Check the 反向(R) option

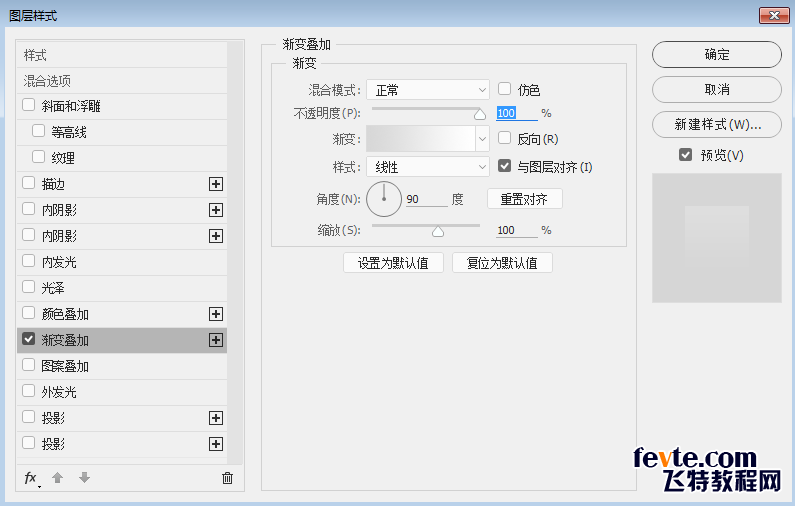click(504, 138)
